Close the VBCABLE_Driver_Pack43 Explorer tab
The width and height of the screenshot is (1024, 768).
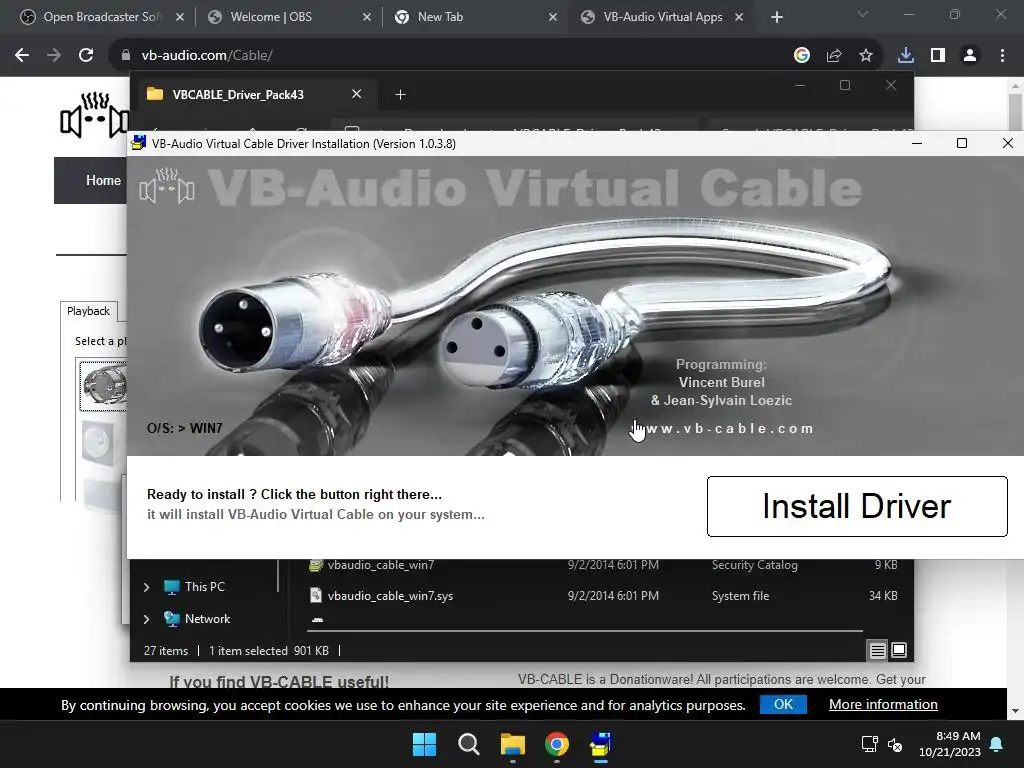(x=357, y=94)
